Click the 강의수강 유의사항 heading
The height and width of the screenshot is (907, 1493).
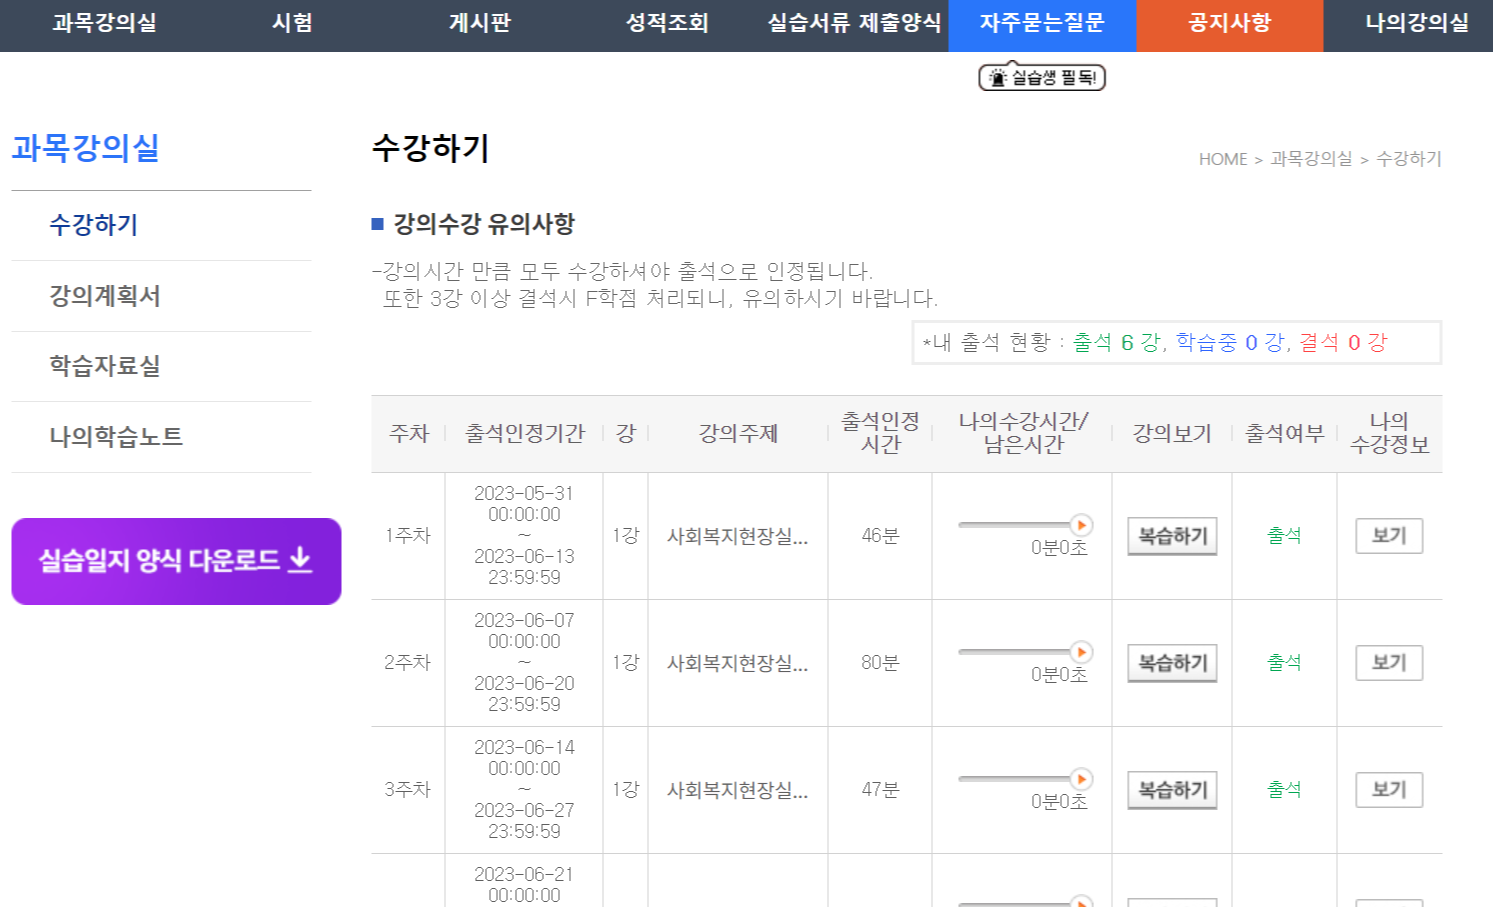point(484,224)
